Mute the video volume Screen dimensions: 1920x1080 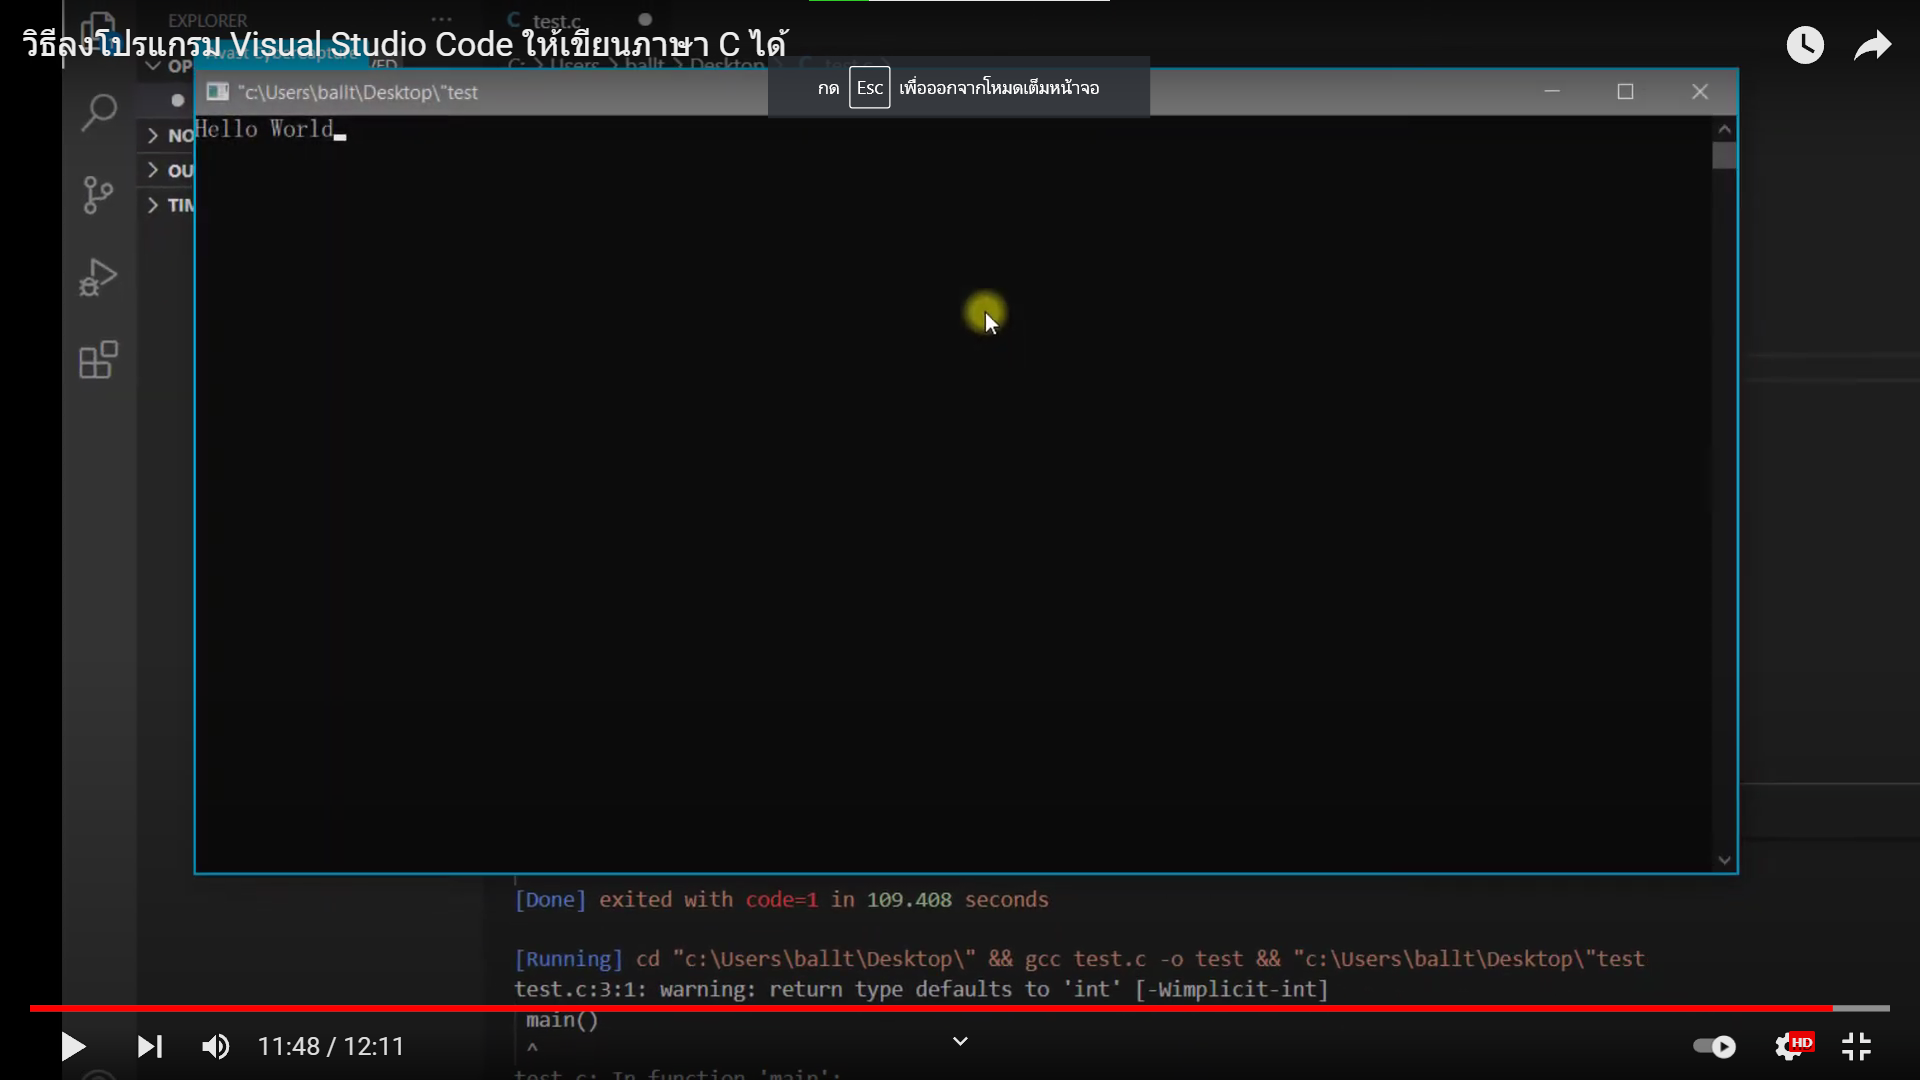tap(215, 1046)
